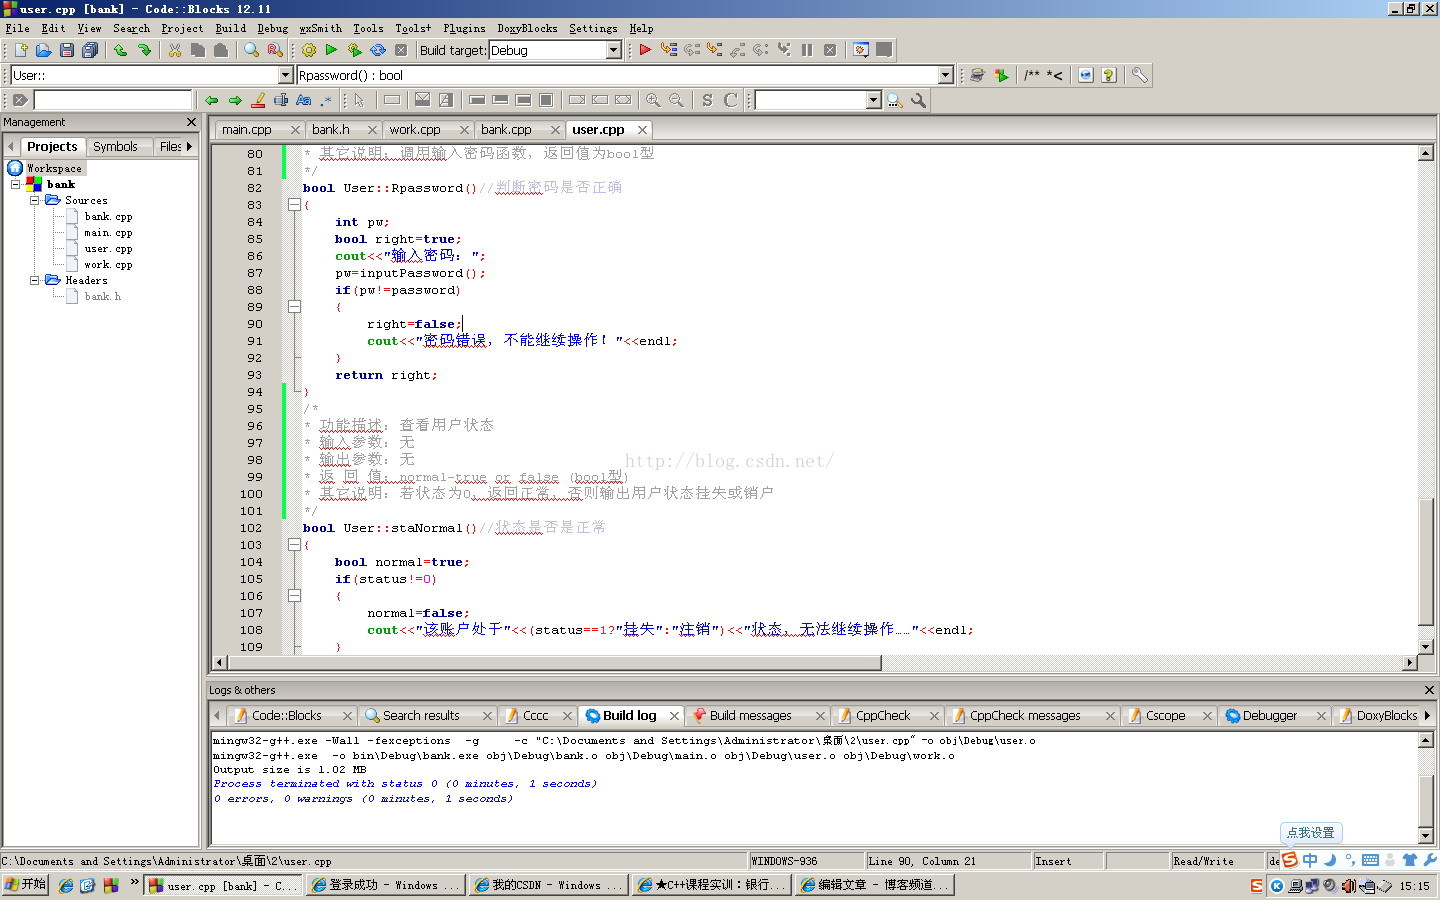The height and width of the screenshot is (900, 1440).
Task: Click the Replace icon
Action: coord(275,50)
